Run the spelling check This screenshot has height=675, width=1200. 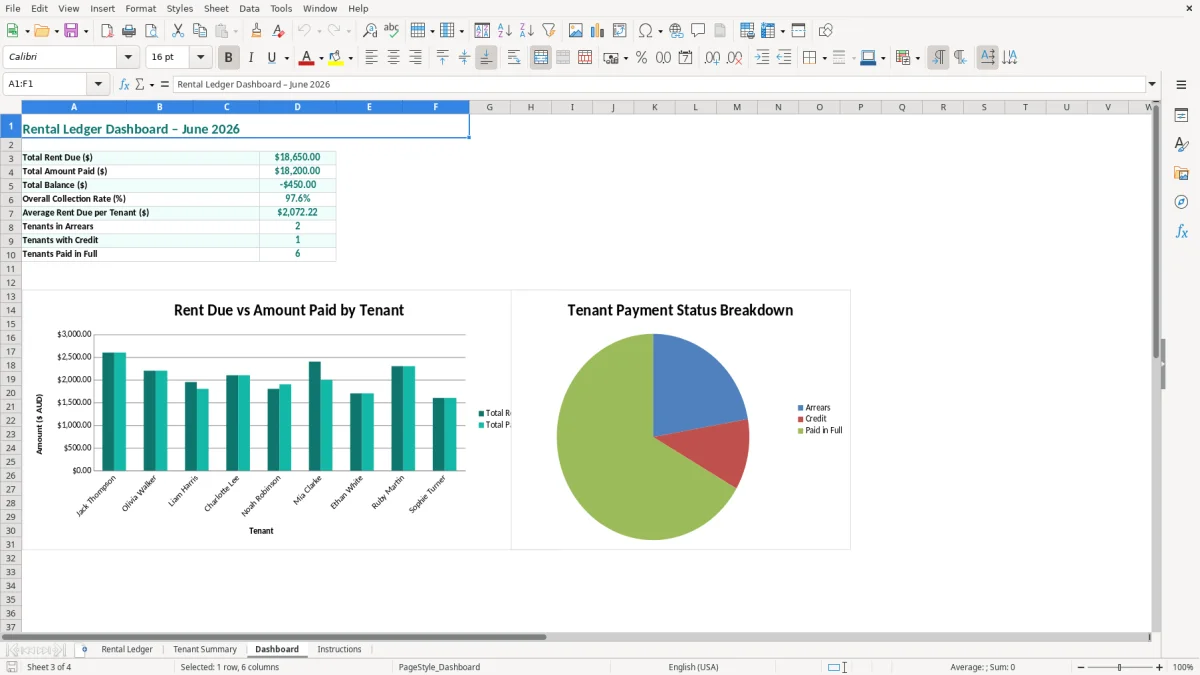[392, 31]
